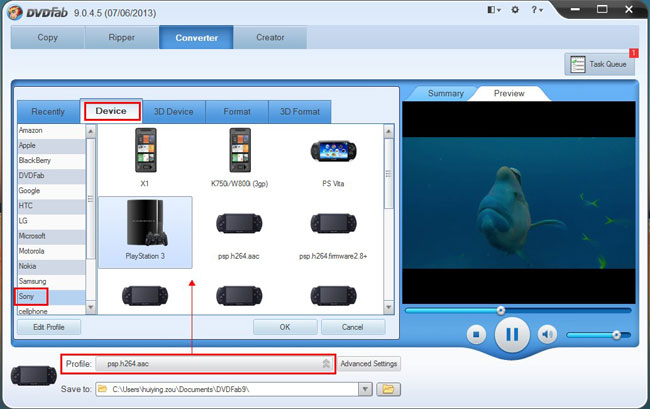Open the Converter tab

coord(196,37)
